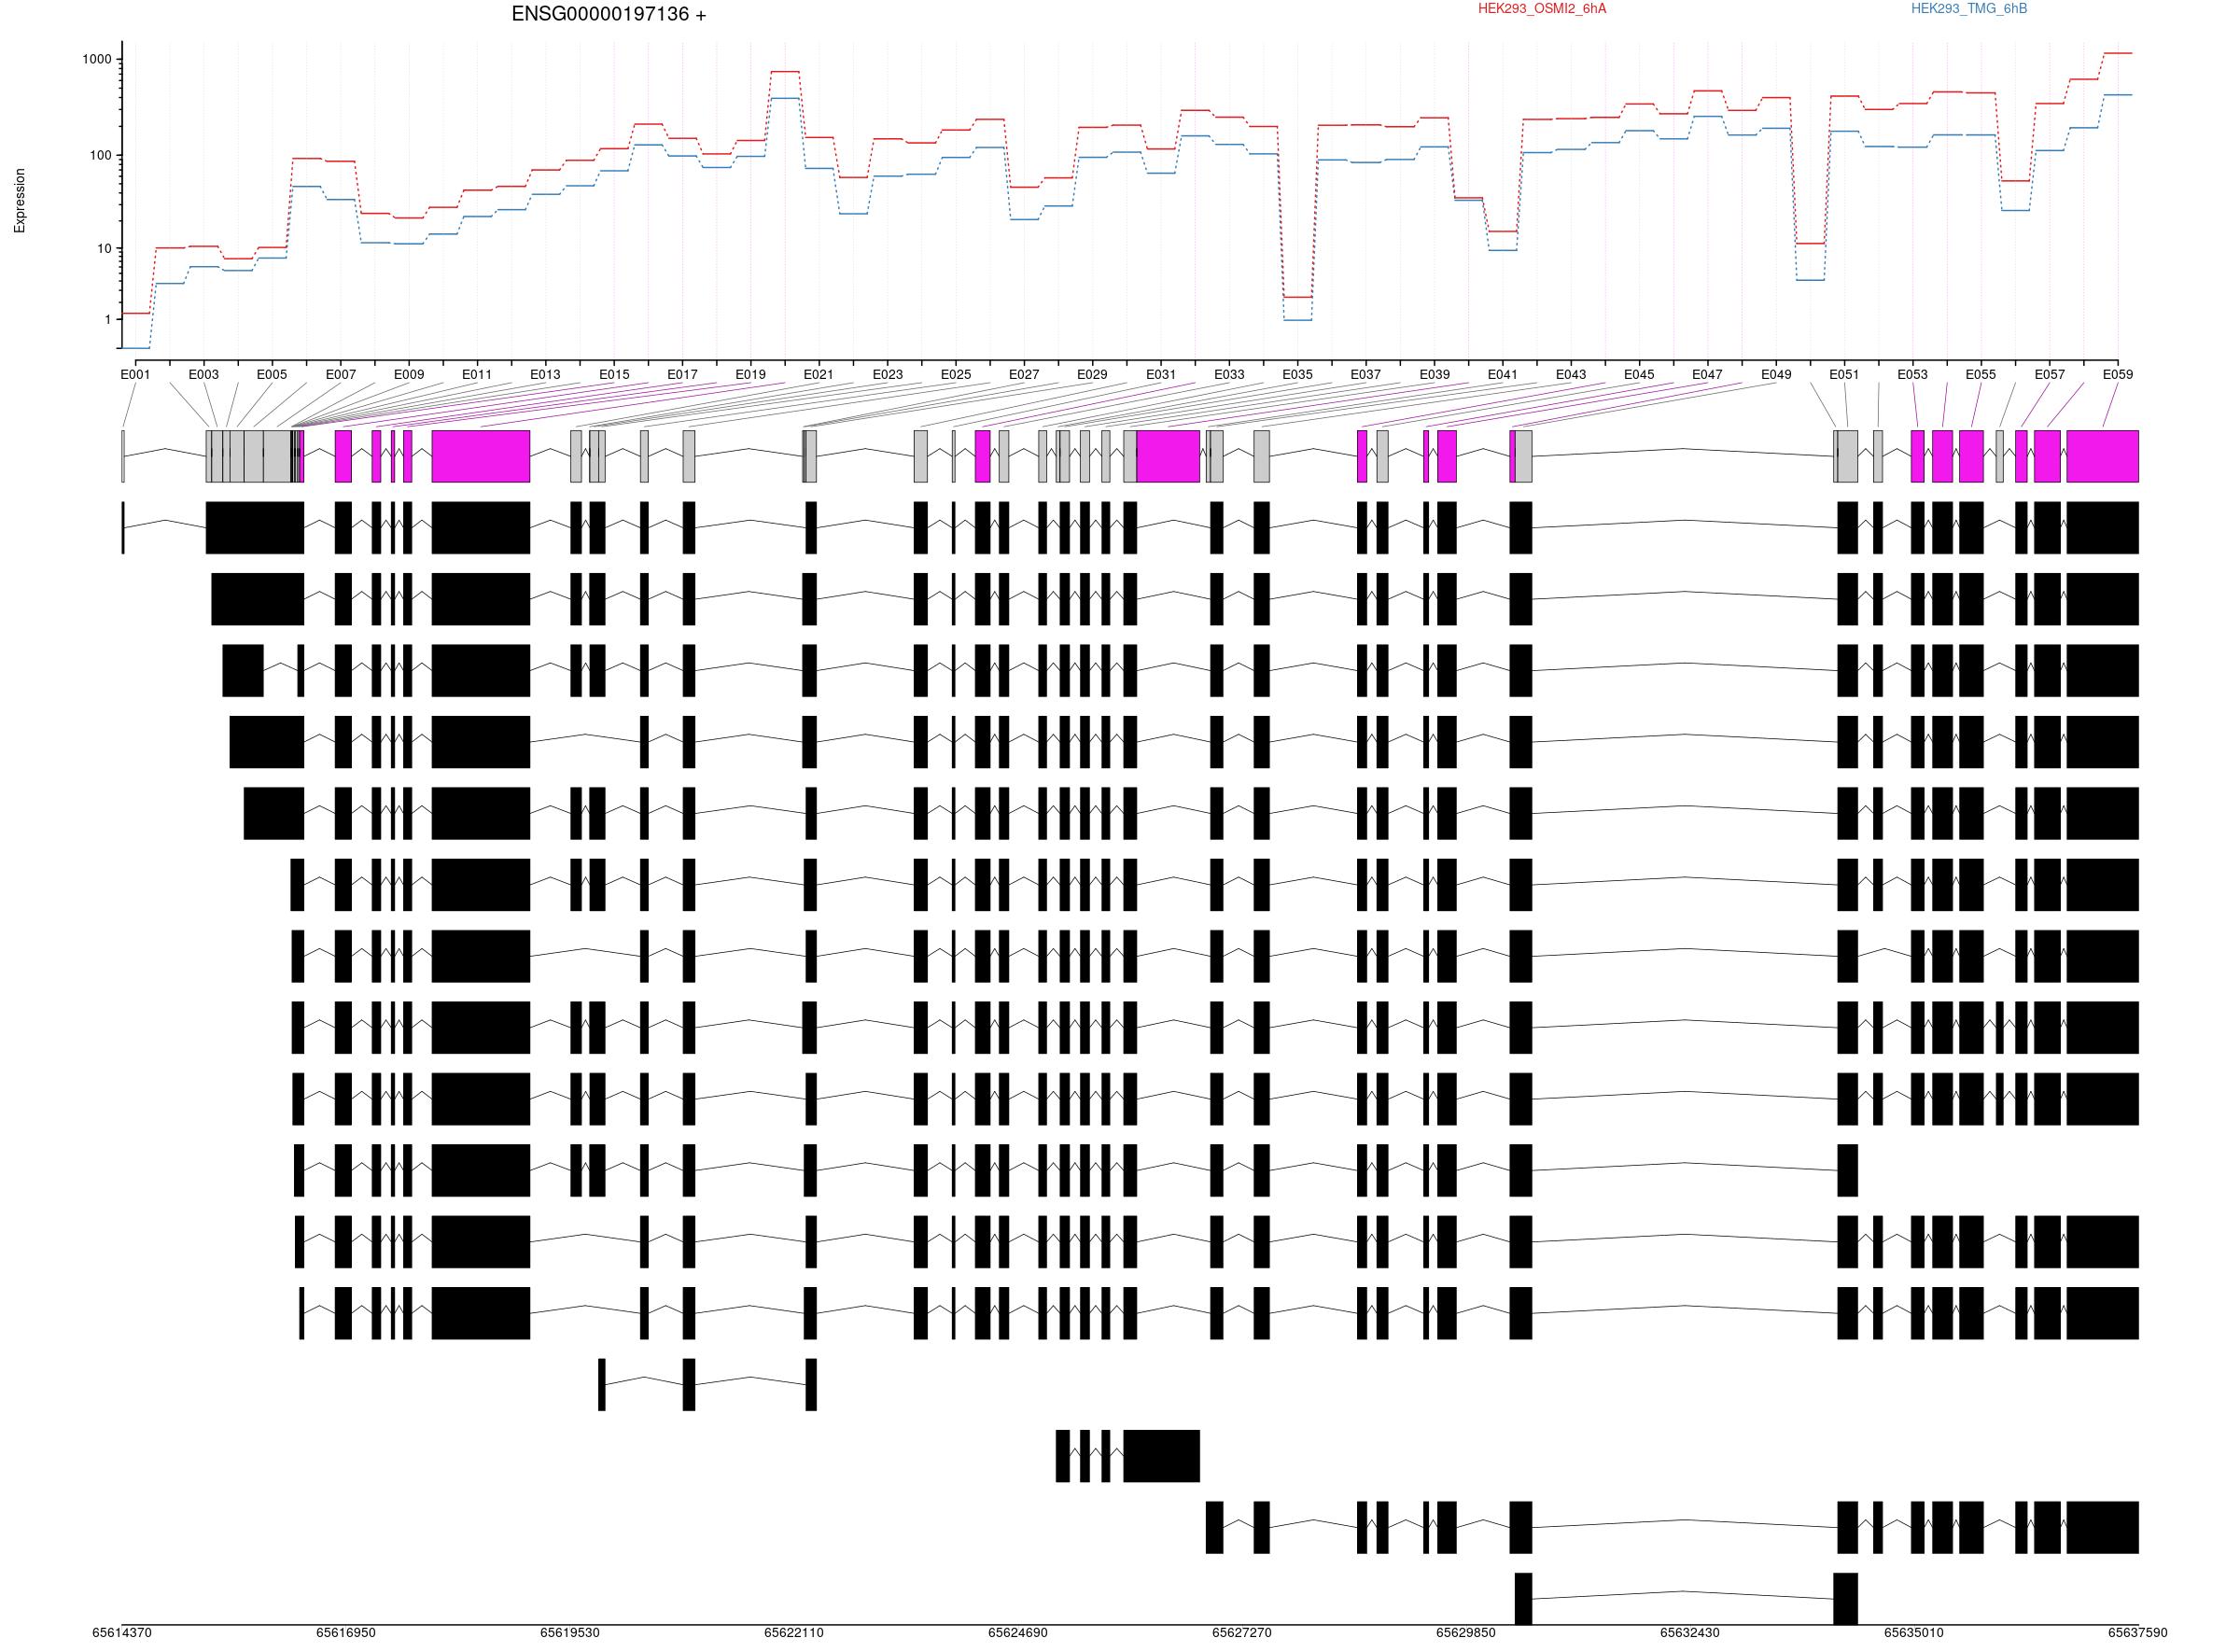The width and height of the screenshot is (2240, 1652).
Task: Select exon label E011
Action: click(477, 375)
